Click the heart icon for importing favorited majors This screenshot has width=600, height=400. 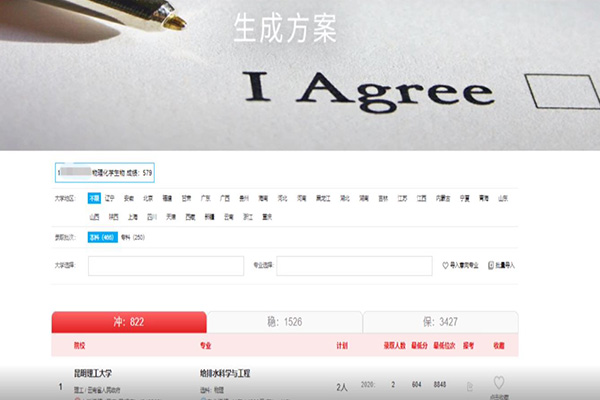(445, 265)
